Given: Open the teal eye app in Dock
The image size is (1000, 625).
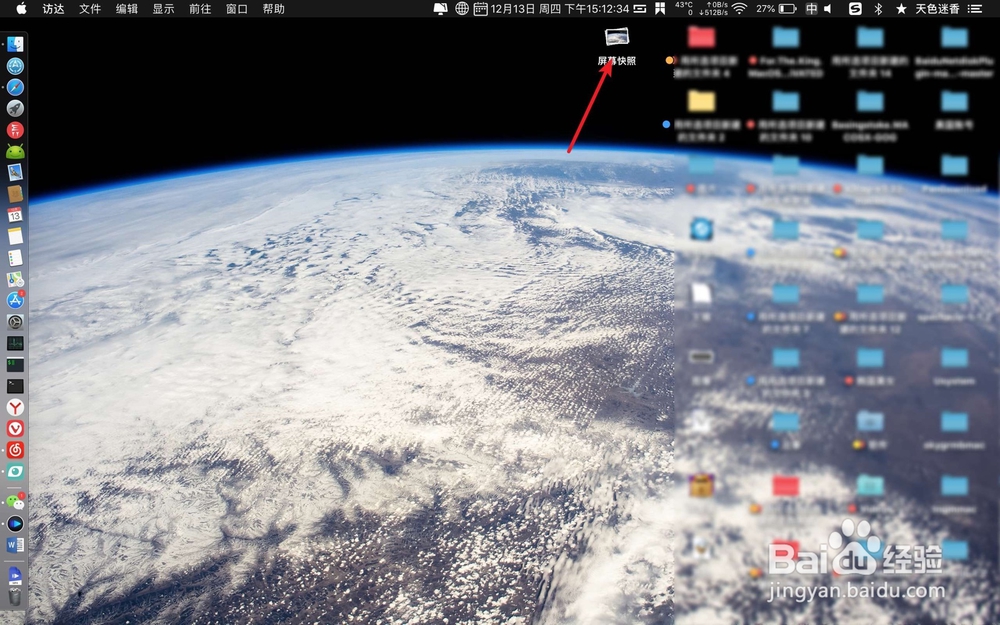Looking at the screenshot, I should pos(15,472).
